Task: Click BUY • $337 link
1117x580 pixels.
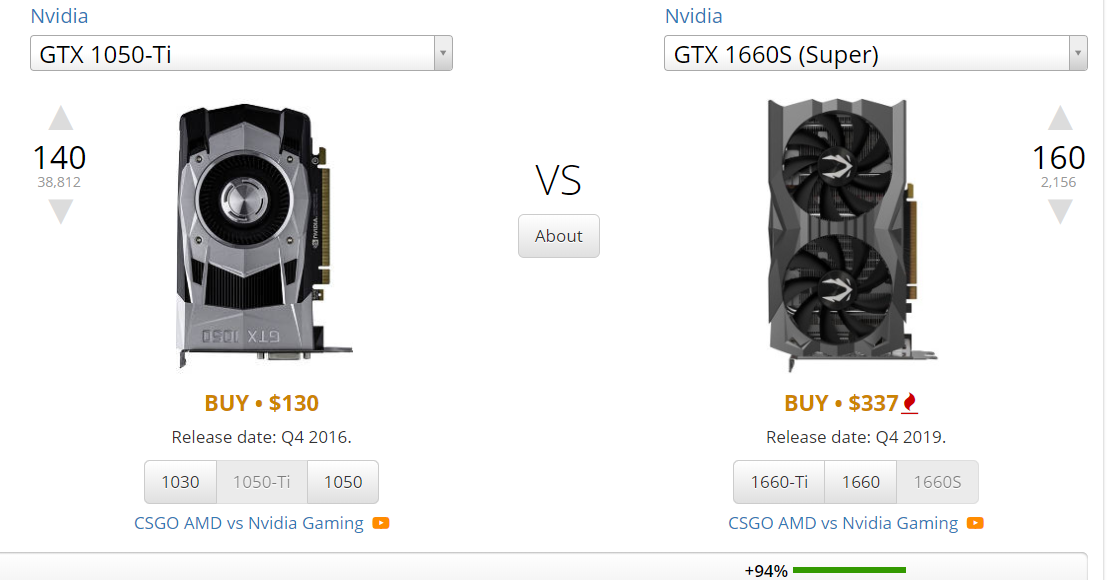Action: pyautogui.click(x=841, y=403)
